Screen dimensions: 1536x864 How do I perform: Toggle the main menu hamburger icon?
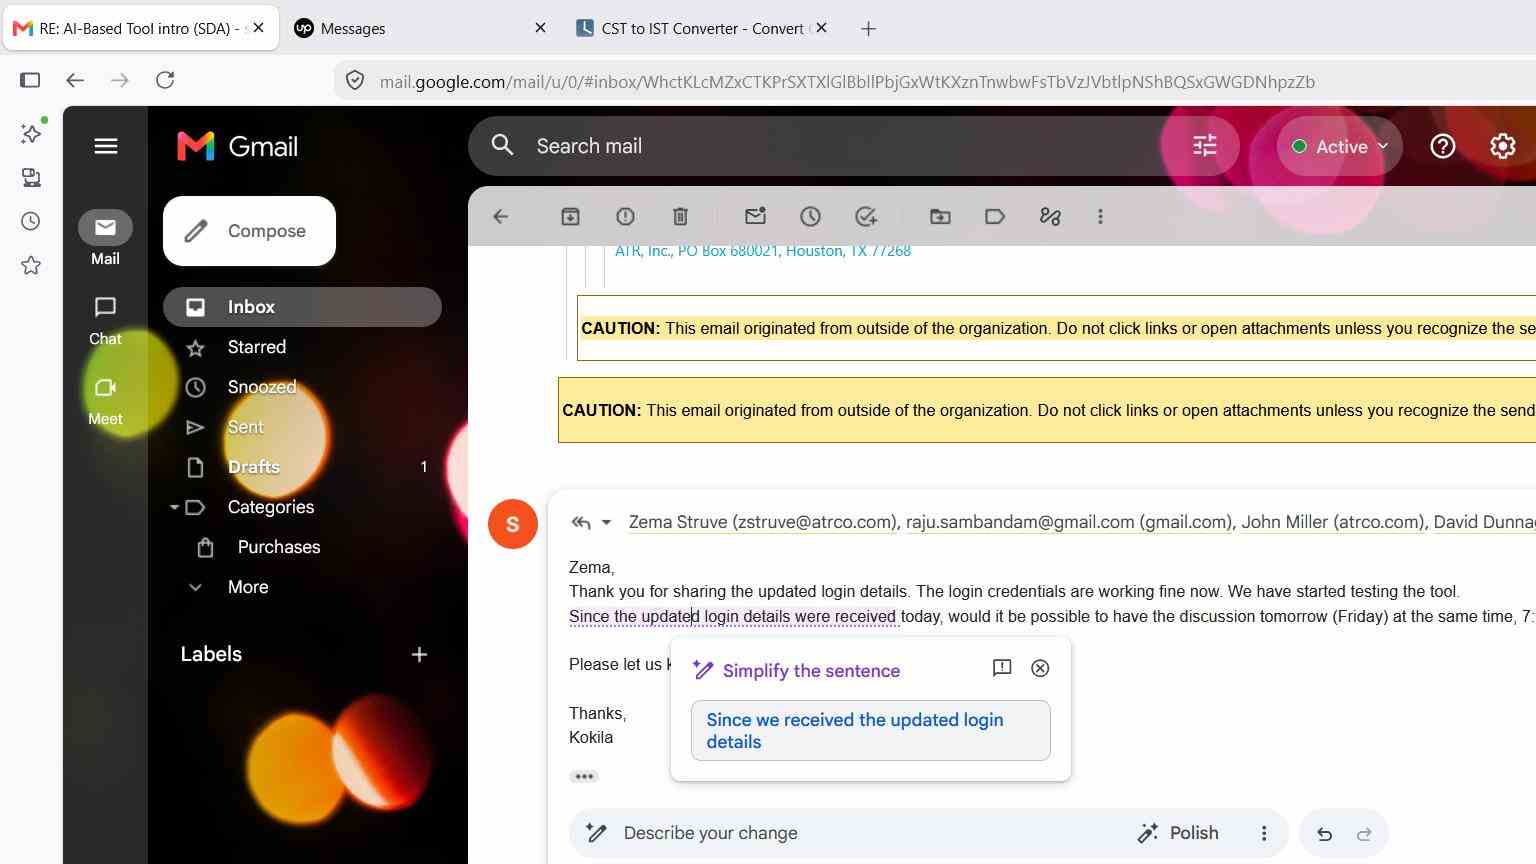(x=106, y=146)
